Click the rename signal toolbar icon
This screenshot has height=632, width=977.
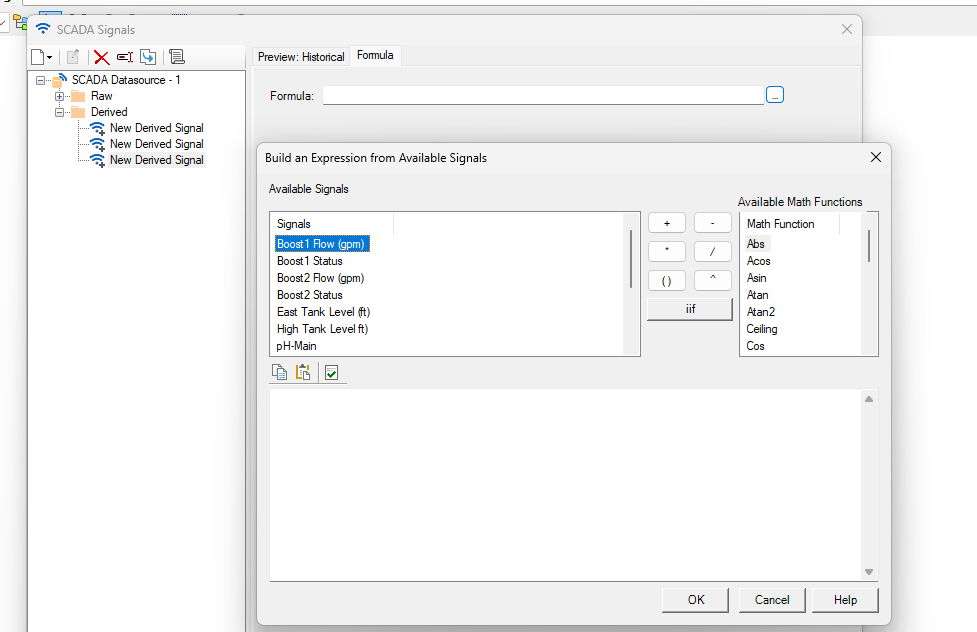coord(125,57)
